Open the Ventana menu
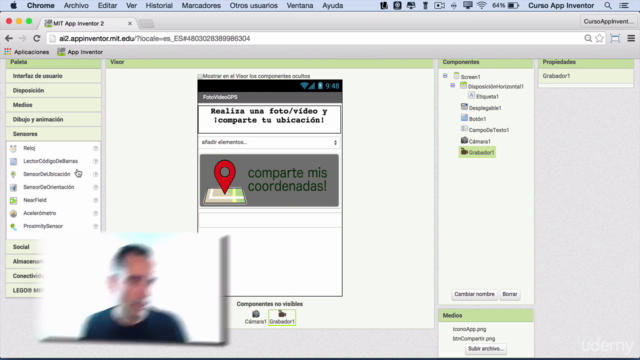Image resolution: width=640 pixels, height=360 pixels. [x=300, y=6]
